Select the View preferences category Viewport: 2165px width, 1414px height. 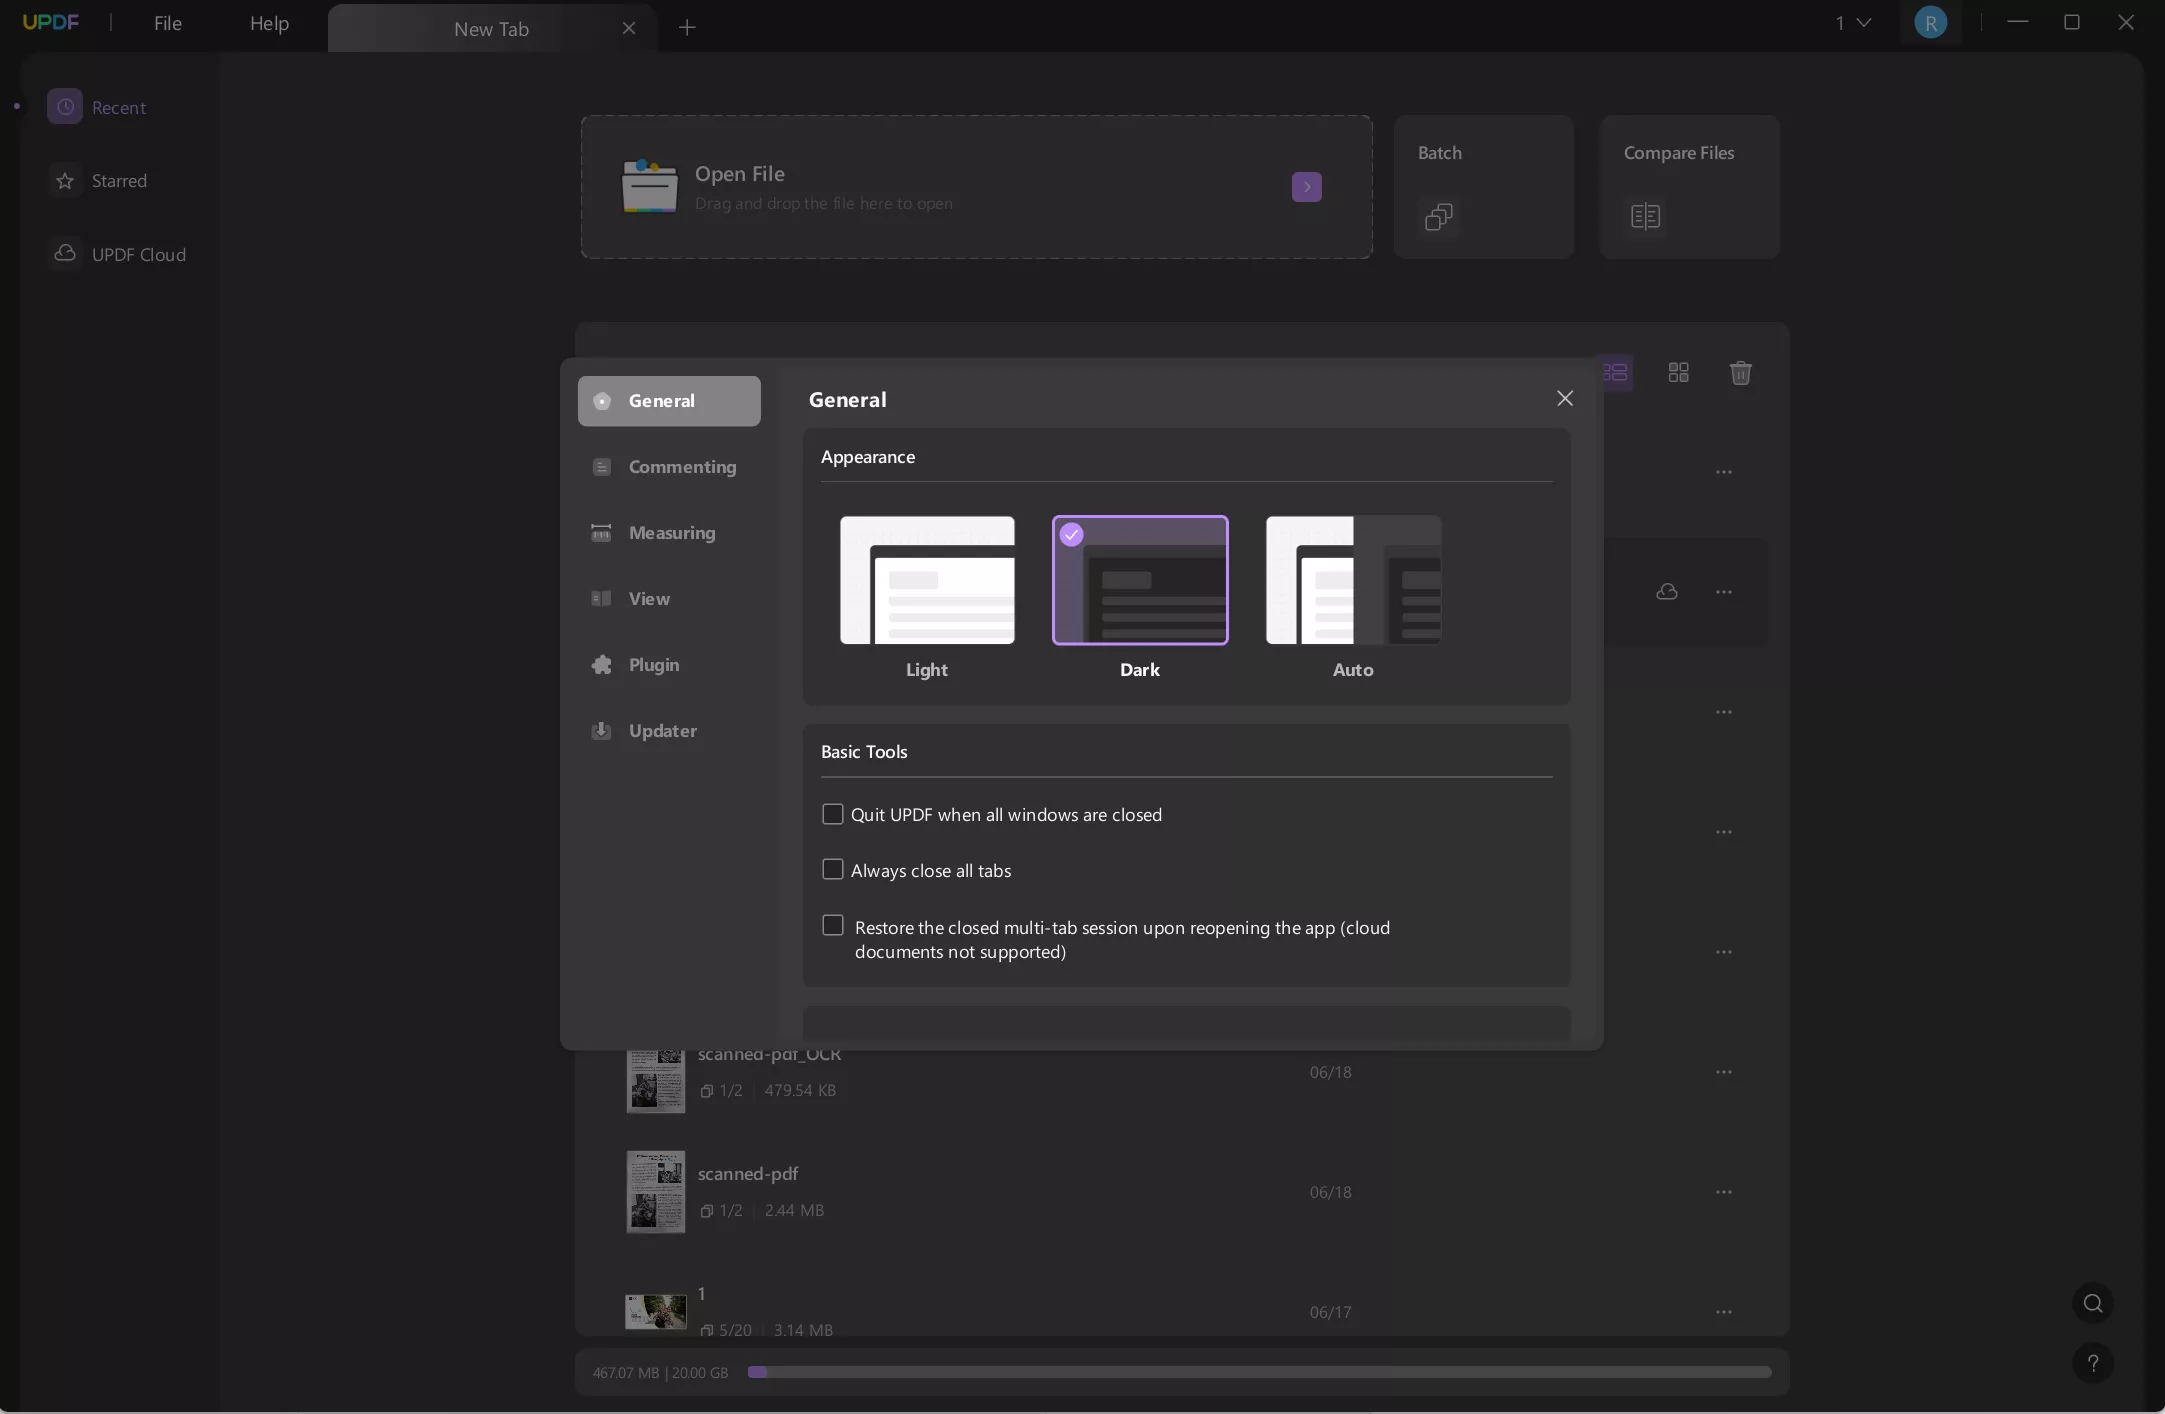tap(669, 599)
